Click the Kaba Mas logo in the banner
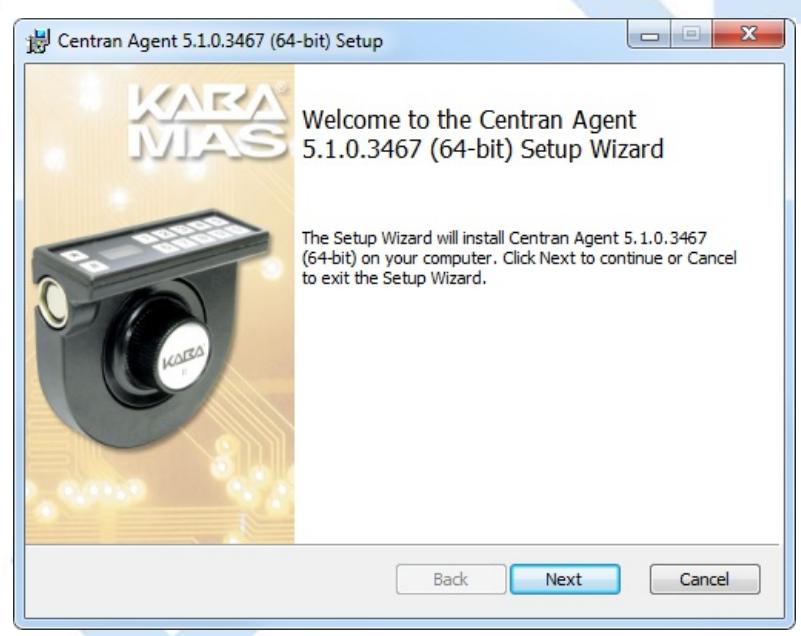This screenshot has width=801, height=636. (207, 122)
